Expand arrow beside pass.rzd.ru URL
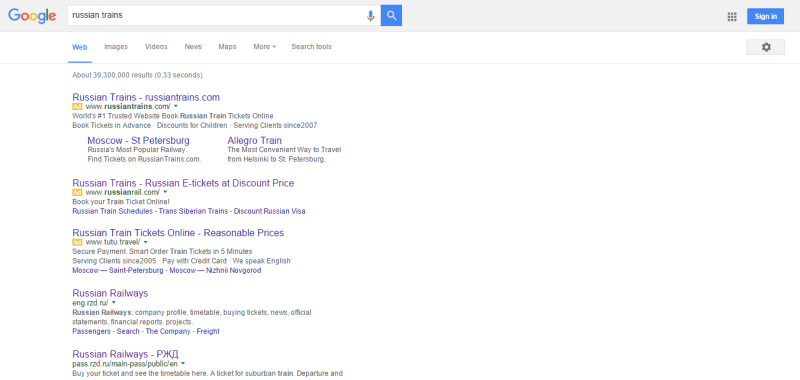 pos(183,364)
